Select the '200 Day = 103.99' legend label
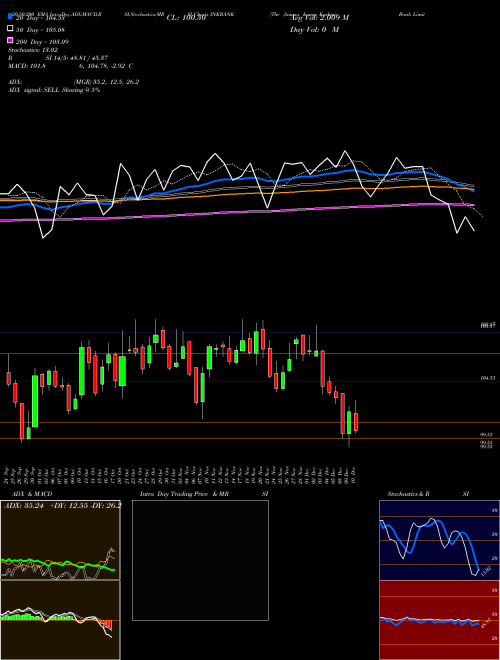The image size is (500, 660). point(42,42)
